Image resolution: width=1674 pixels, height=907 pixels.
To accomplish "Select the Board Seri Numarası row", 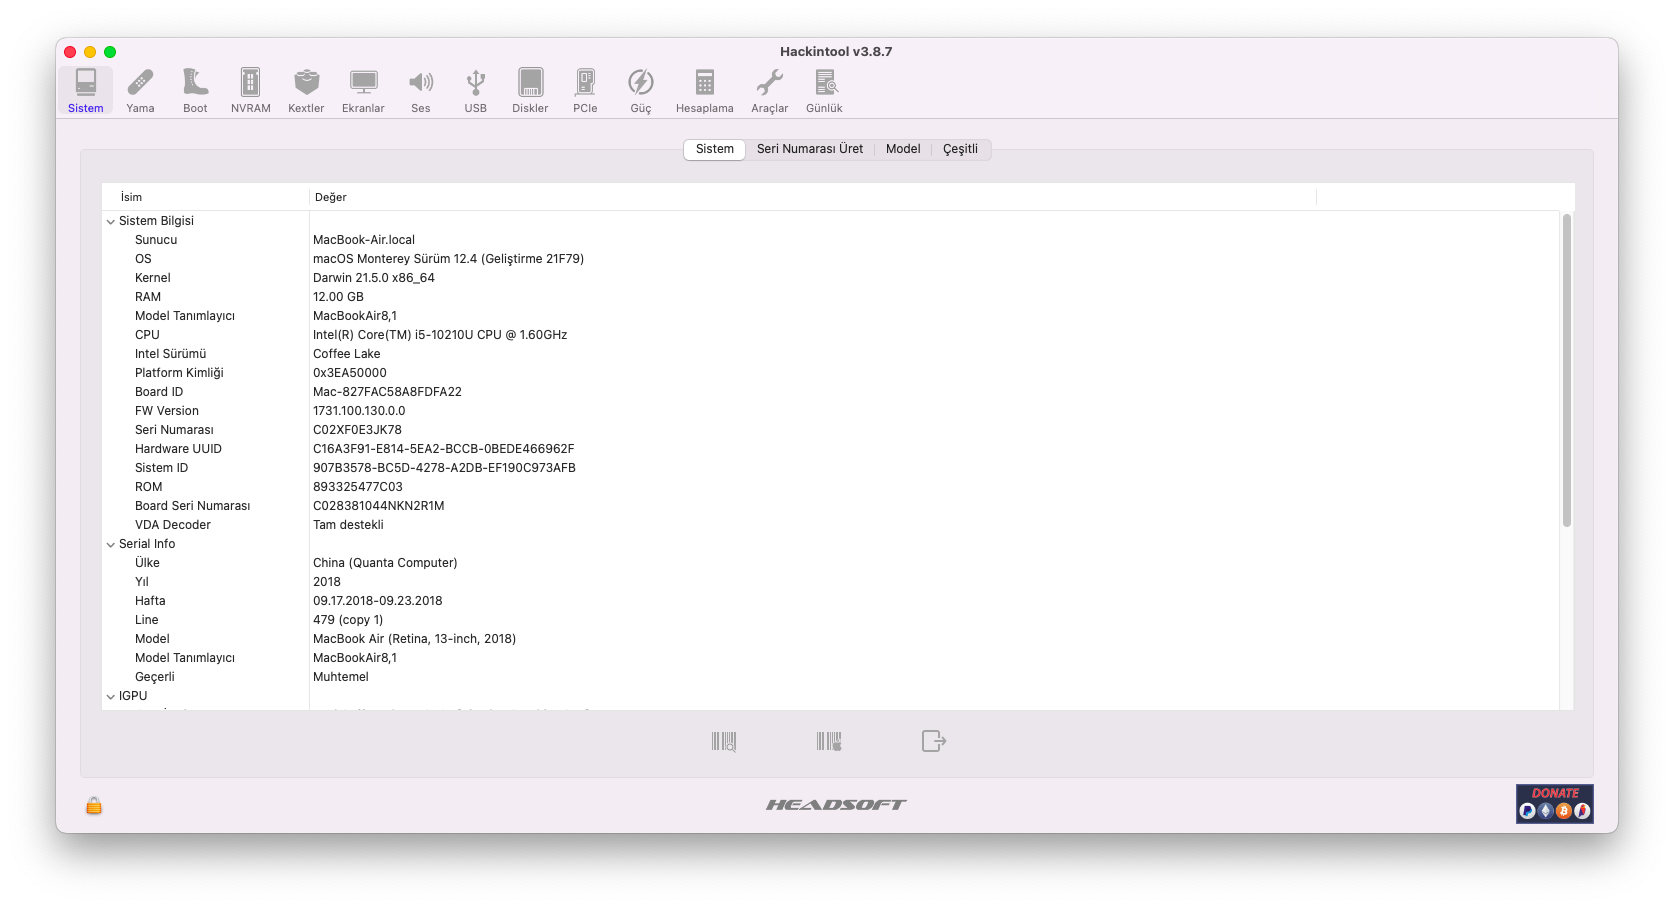I will pos(831,506).
